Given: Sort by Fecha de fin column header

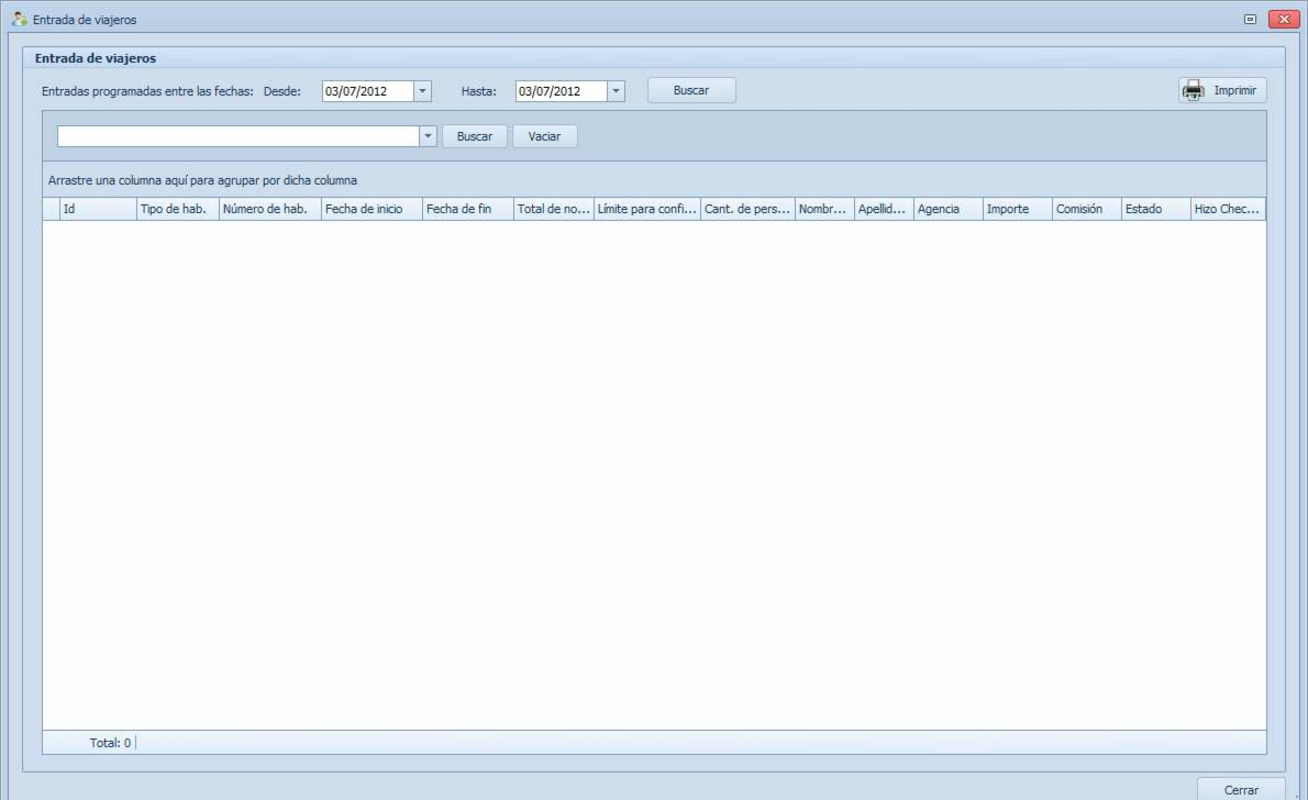Looking at the screenshot, I should click(x=468, y=209).
